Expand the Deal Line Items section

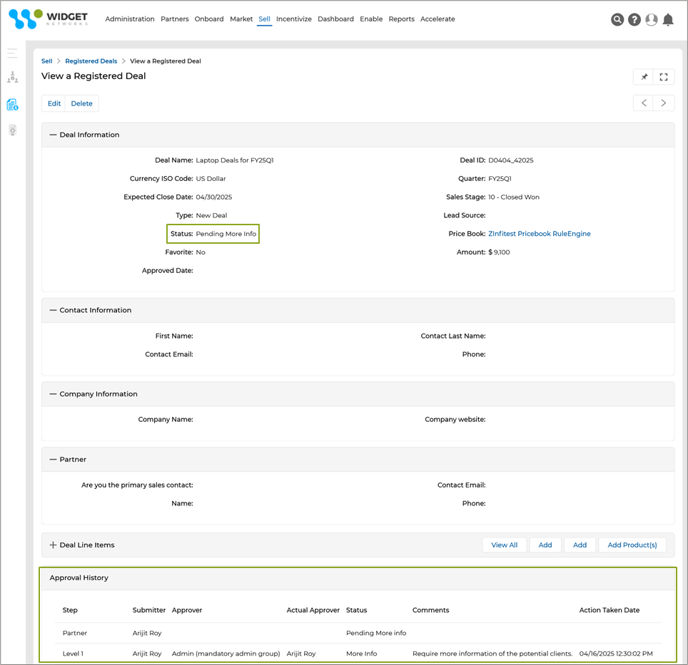[x=53, y=545]
